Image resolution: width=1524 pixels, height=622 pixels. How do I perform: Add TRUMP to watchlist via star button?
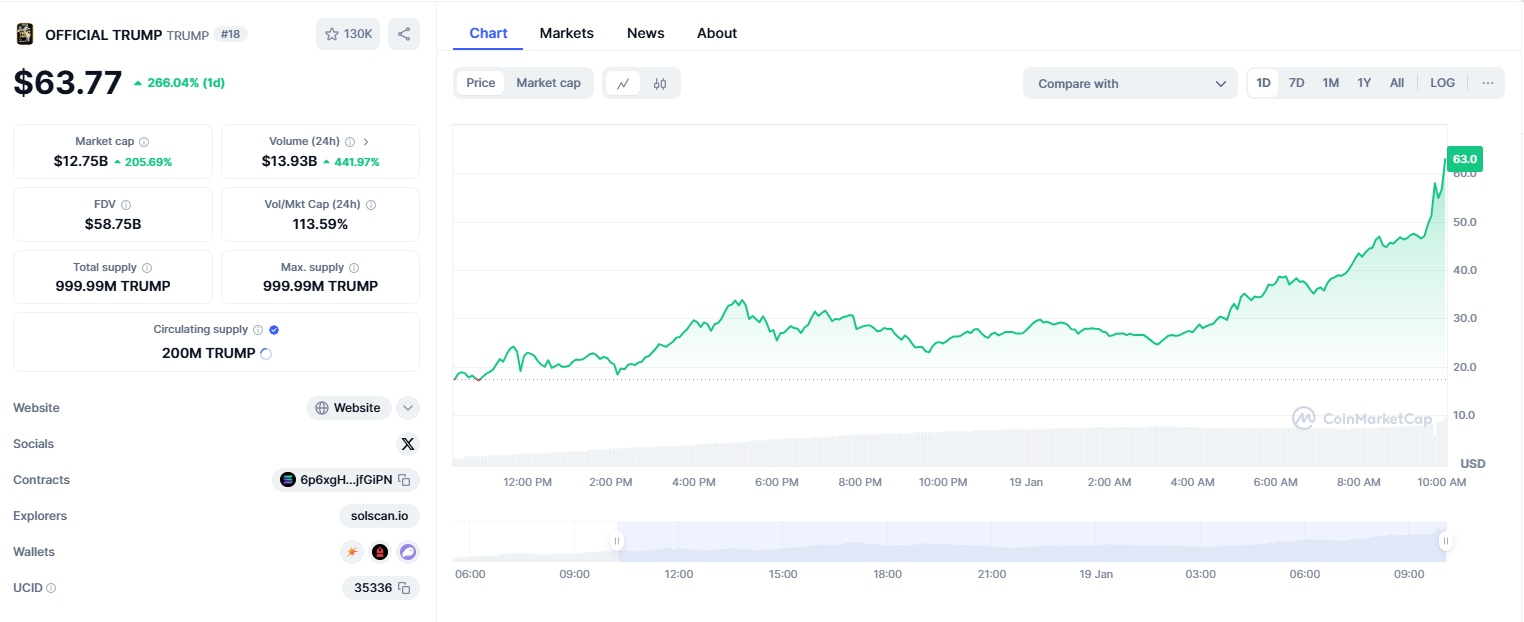[348, 34]
